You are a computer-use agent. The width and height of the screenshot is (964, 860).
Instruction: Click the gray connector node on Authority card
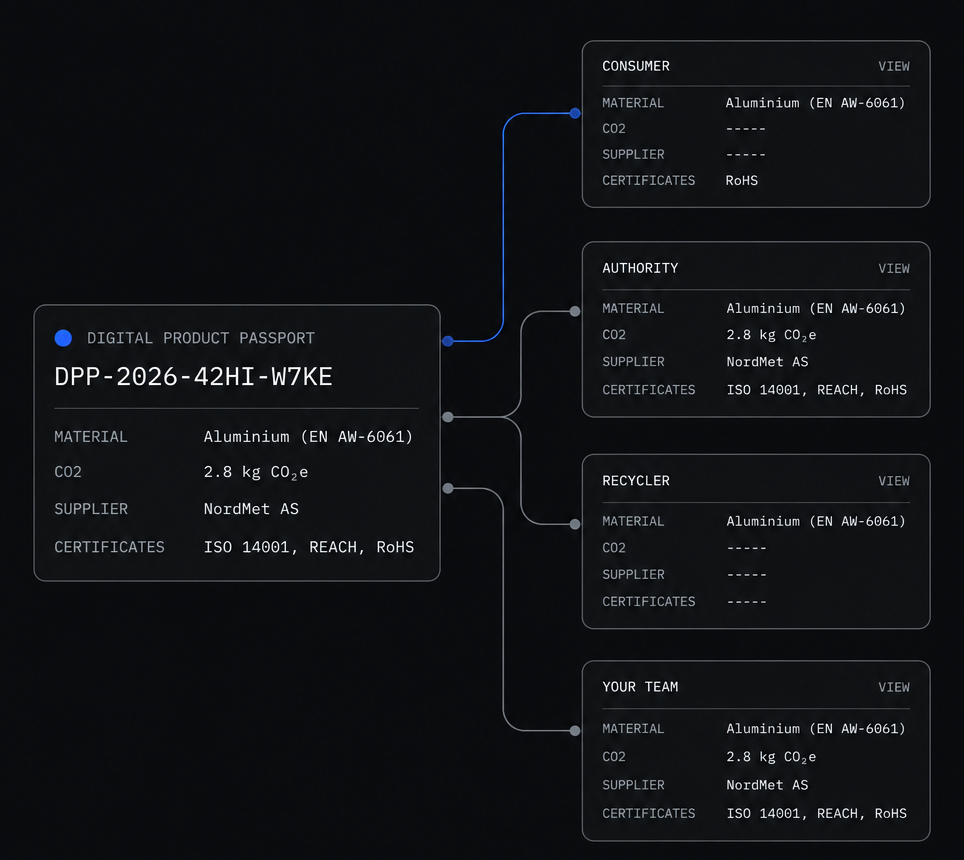click(575, 311)
